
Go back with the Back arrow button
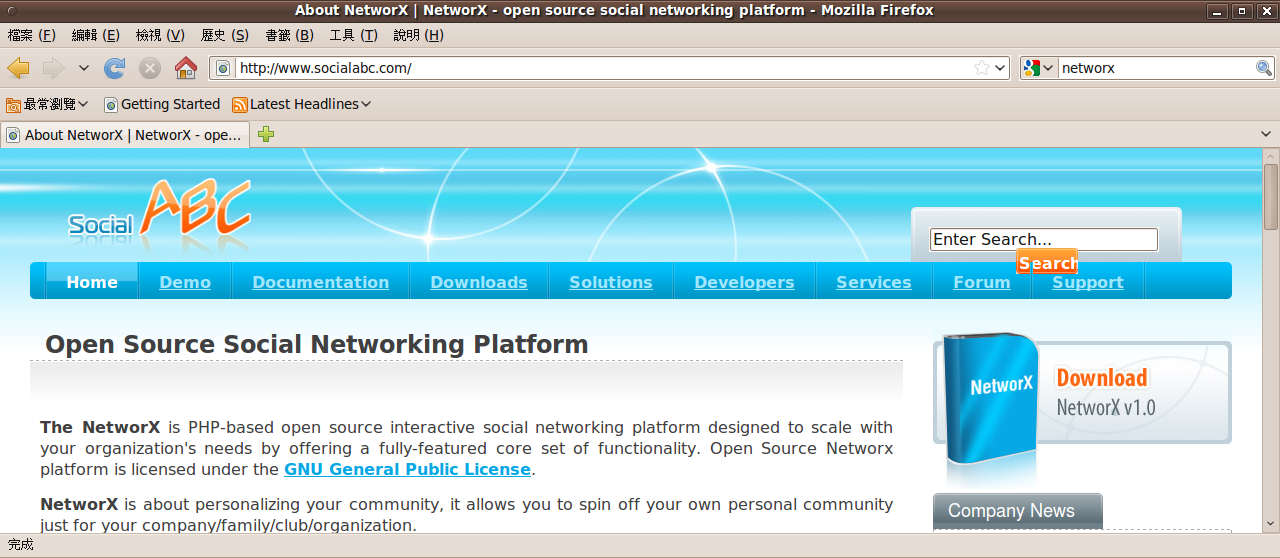(19, 68)
